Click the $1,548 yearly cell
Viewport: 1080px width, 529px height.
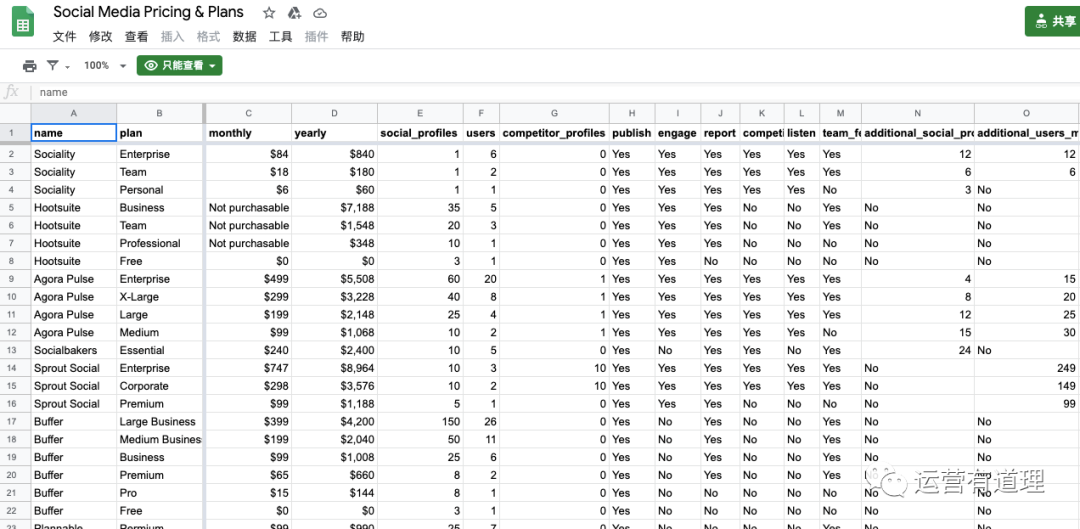[334, 225]
